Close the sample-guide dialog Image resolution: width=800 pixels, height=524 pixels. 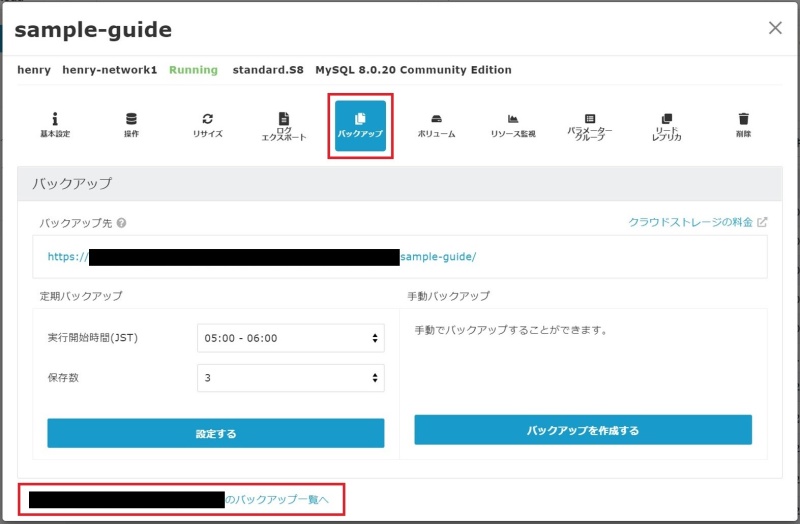775,28
